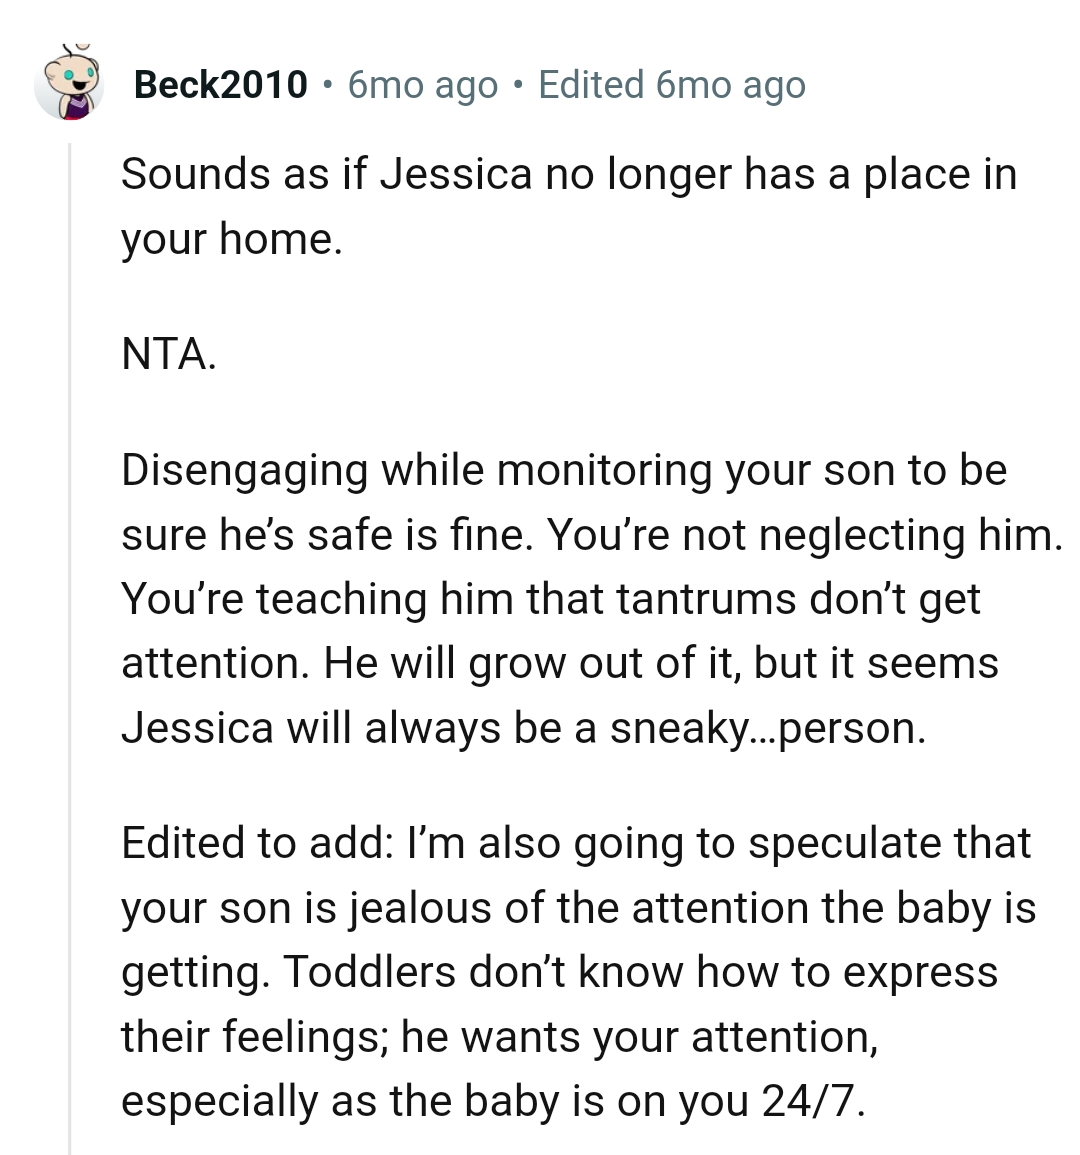The height and width of the screenshot is (1155, 1080).
Task: Click the sentence about the baby getting attention
Action: 500,907
